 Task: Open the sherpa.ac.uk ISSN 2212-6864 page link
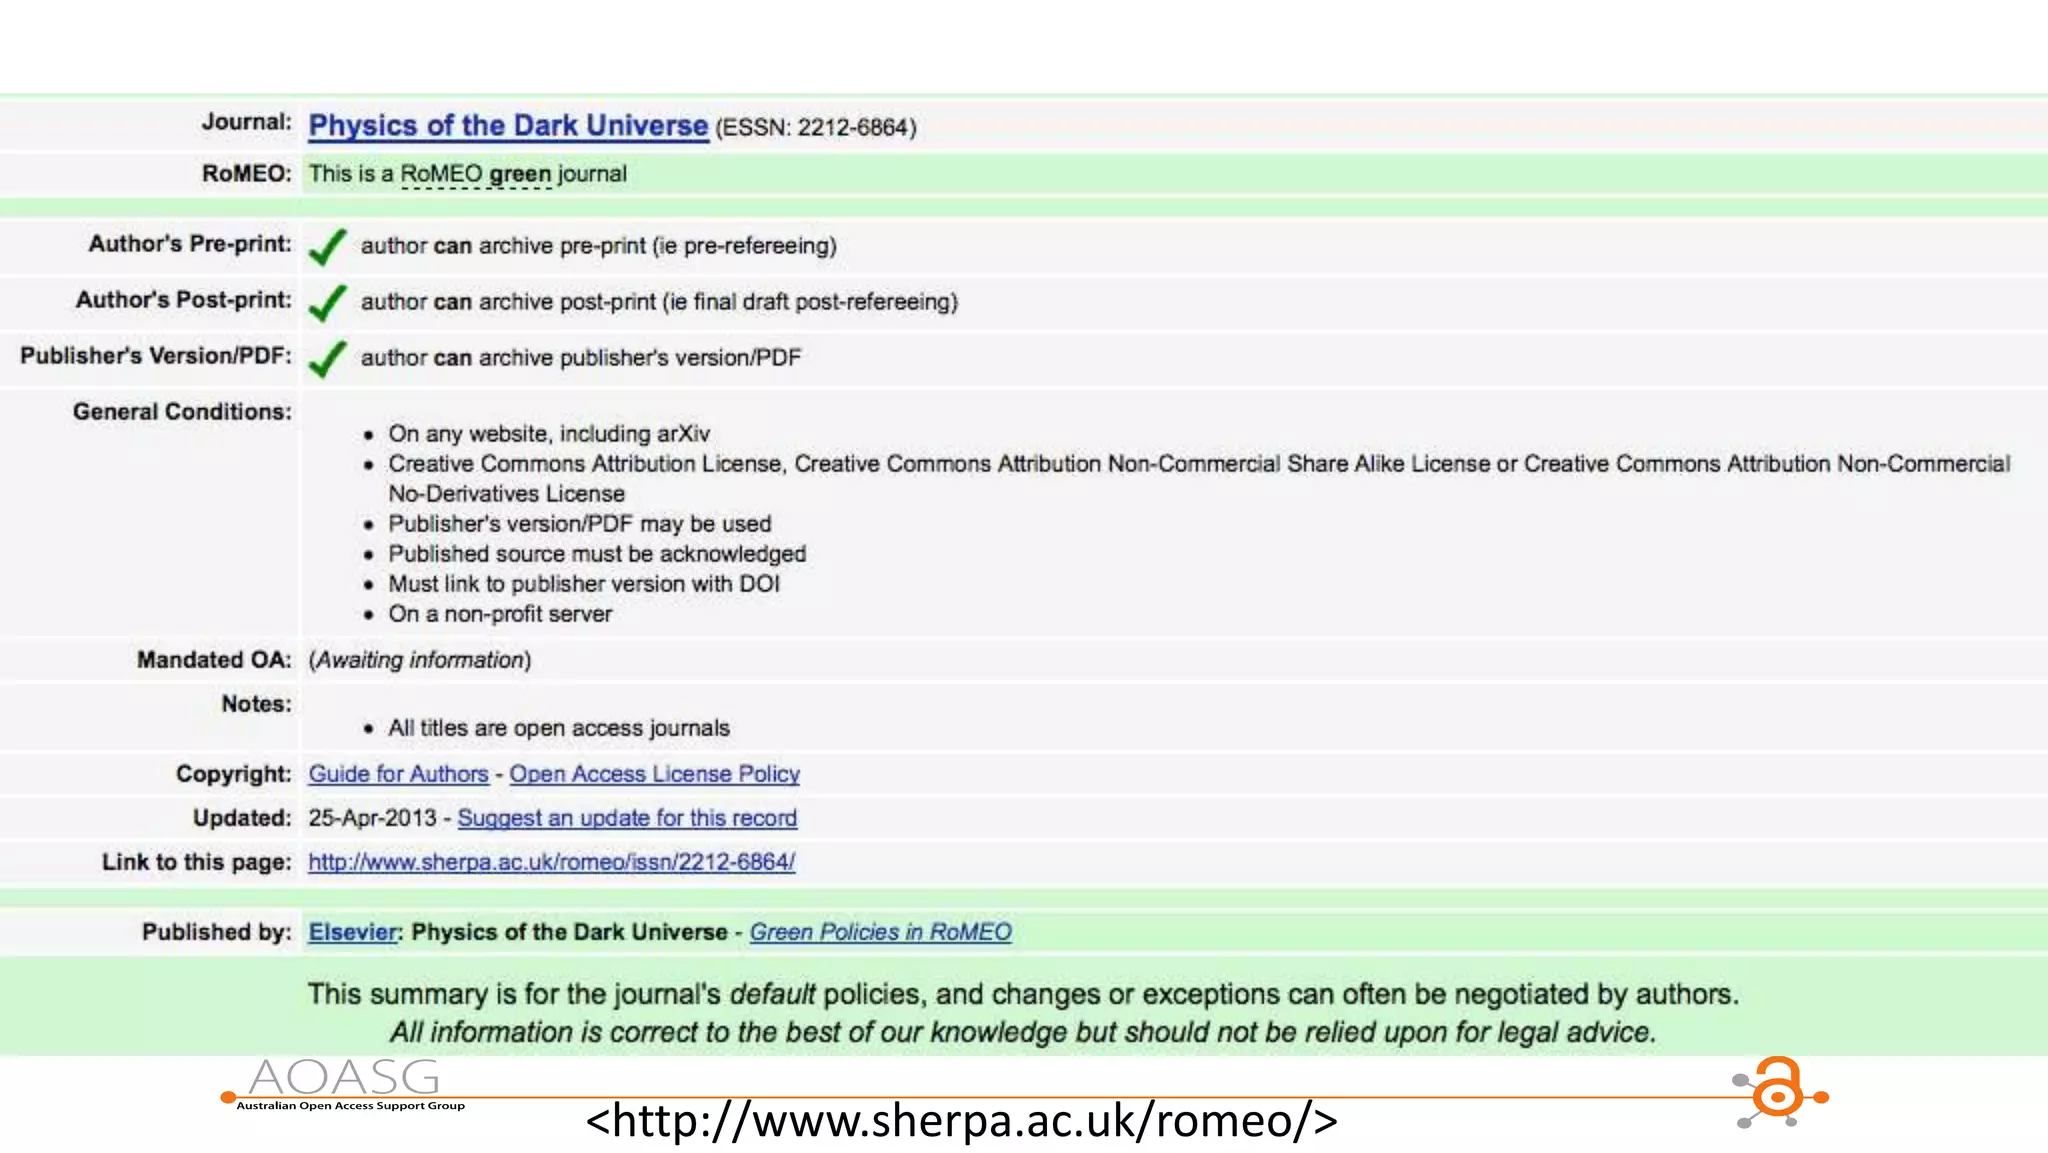(x=551, y=862)
